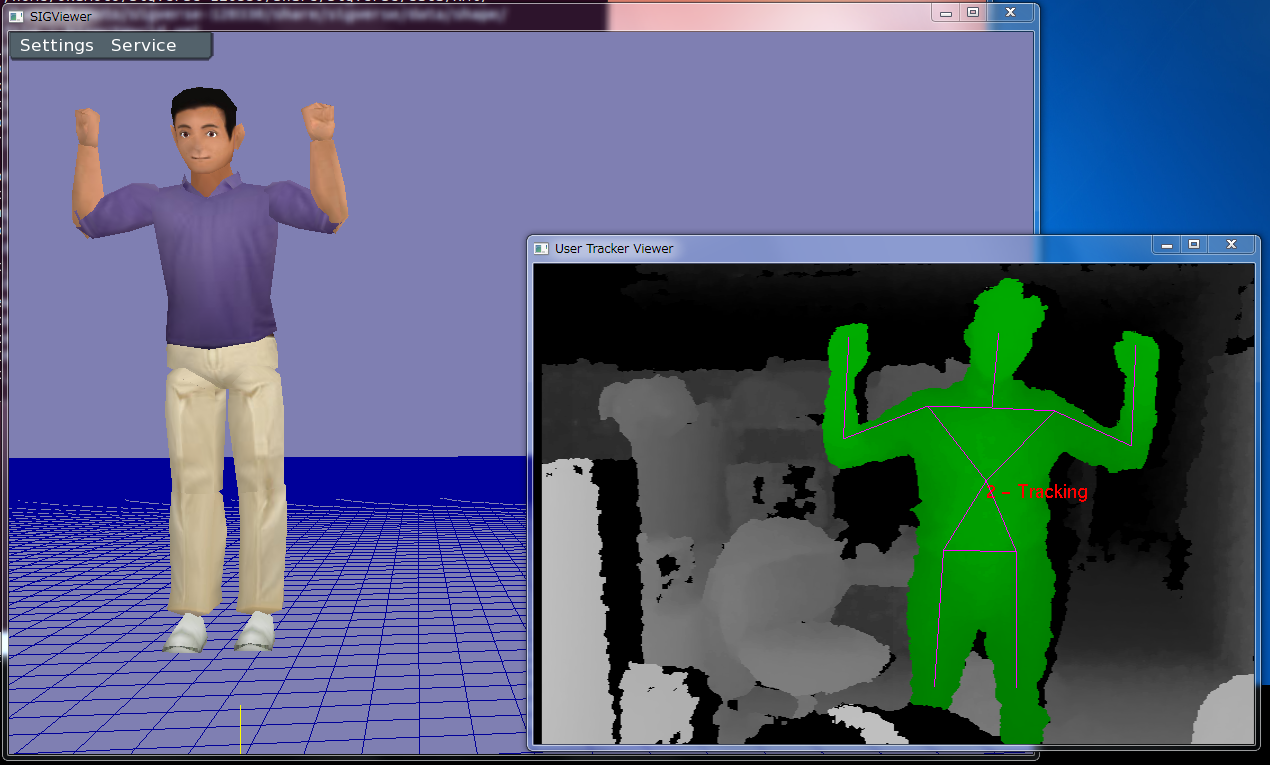Maximize the SIGViewer window
The width and height of the screenshot is (1270, 765).
(973, 13)
